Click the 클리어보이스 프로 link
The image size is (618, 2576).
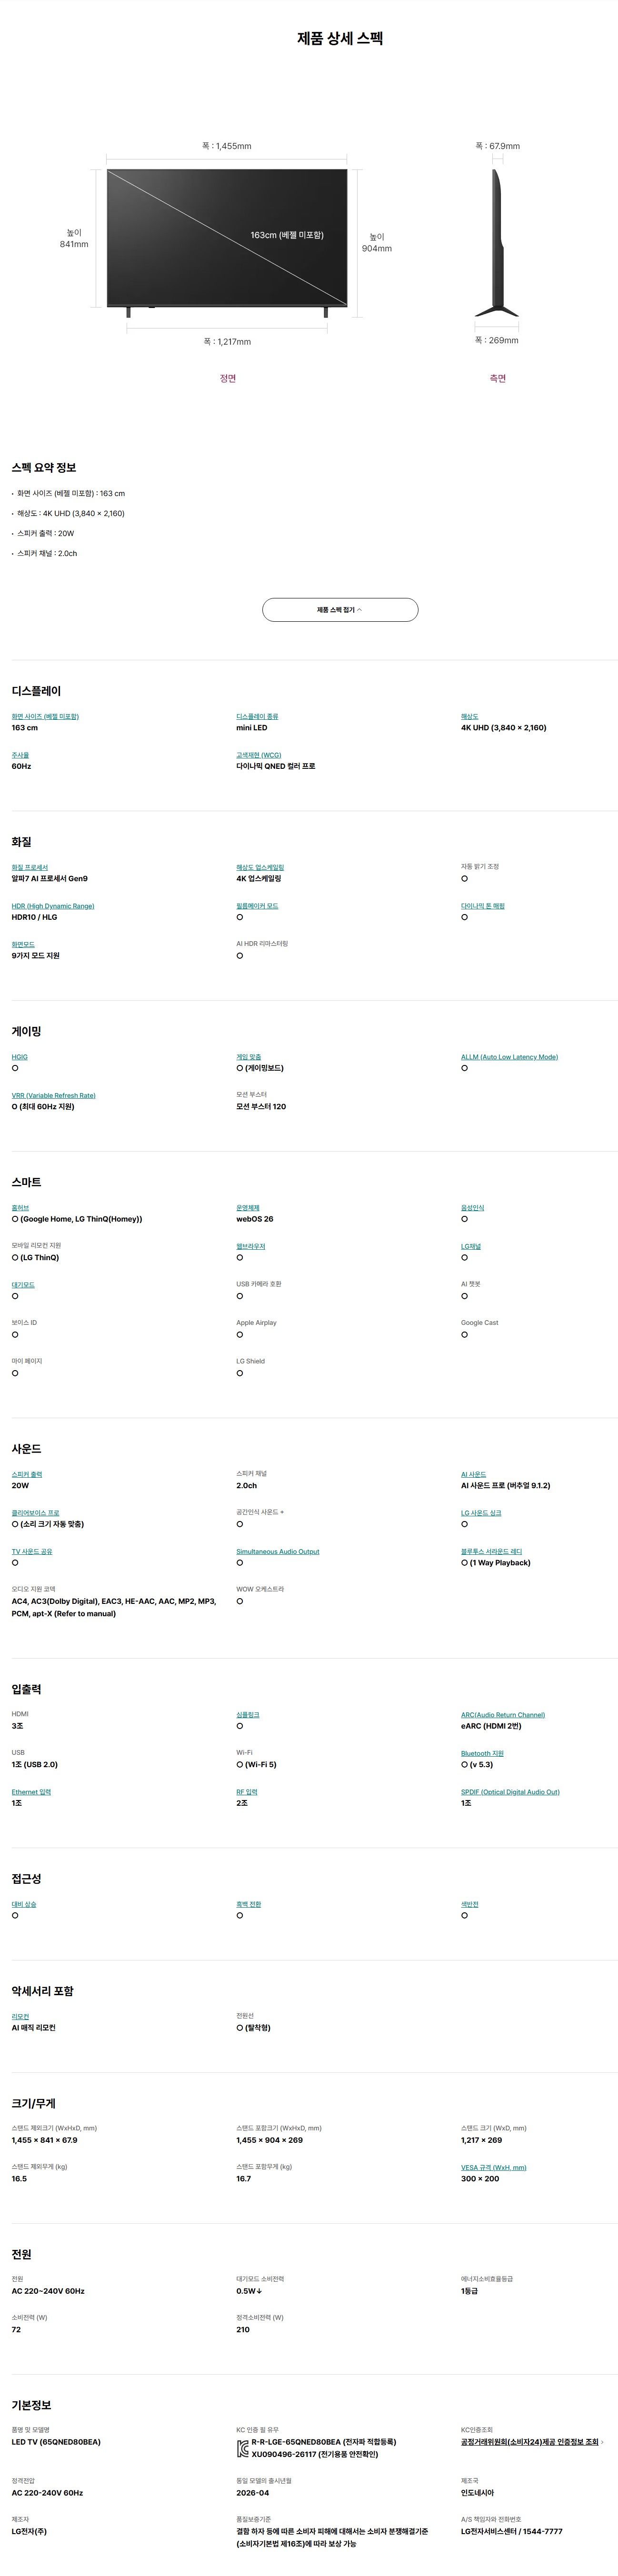pos(35,1513)
